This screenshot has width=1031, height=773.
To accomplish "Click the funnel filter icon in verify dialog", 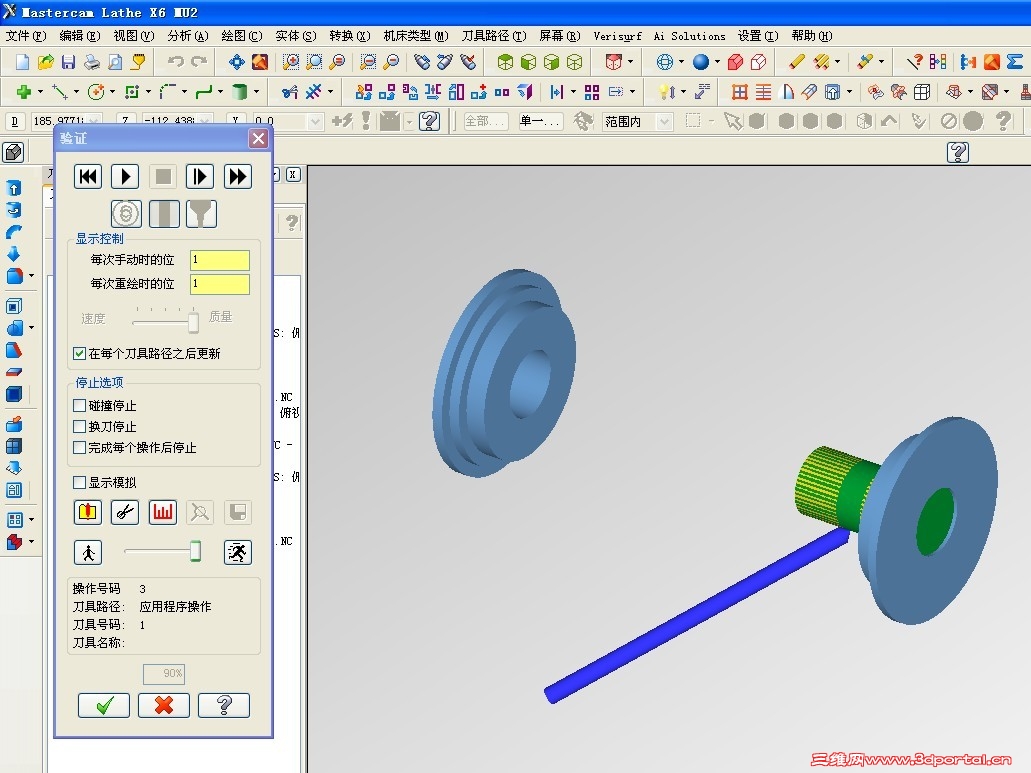I will (x=202, y=214).
